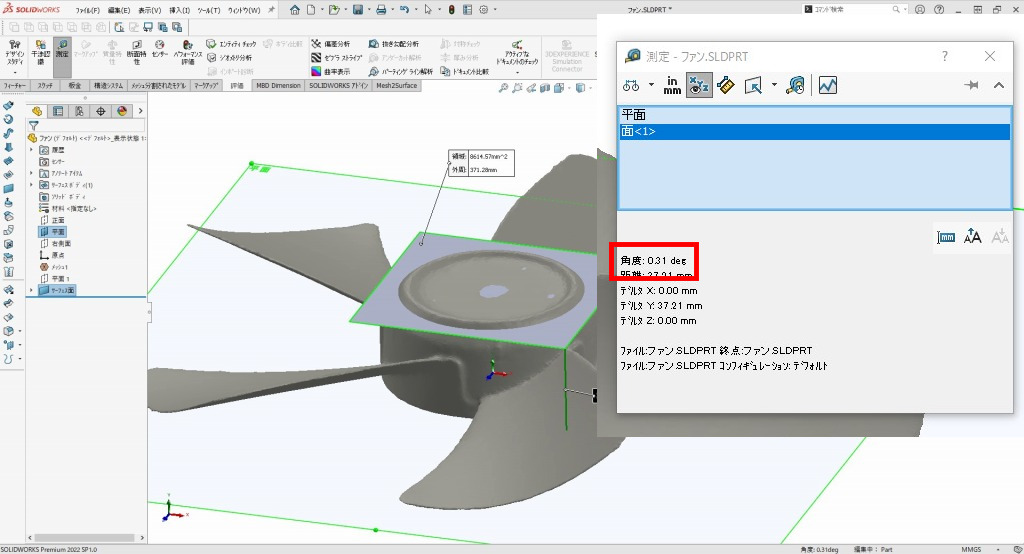
Task: Click the Save icon in the title toolbar
Action: [x=358, y=10]
